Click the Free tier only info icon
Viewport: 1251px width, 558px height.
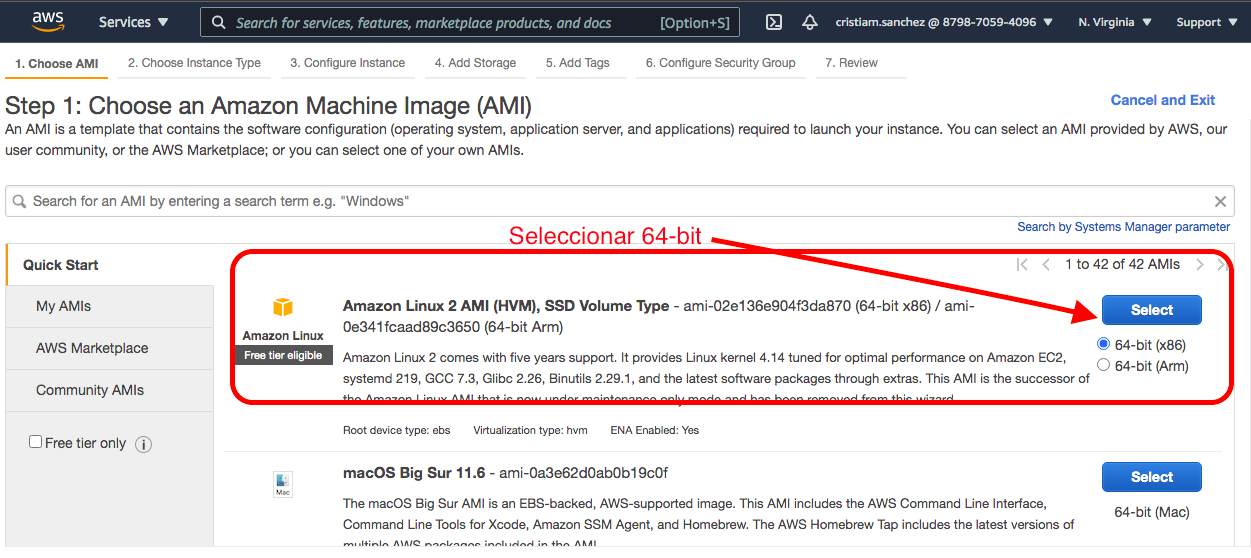point(143,444)
